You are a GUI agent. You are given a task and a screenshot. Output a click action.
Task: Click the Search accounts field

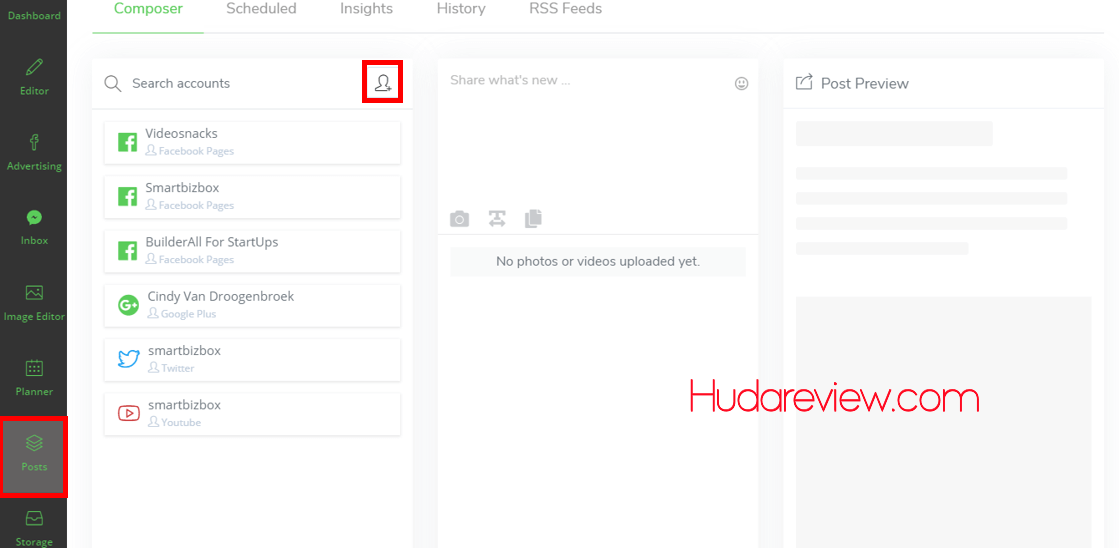coord(240,83)
